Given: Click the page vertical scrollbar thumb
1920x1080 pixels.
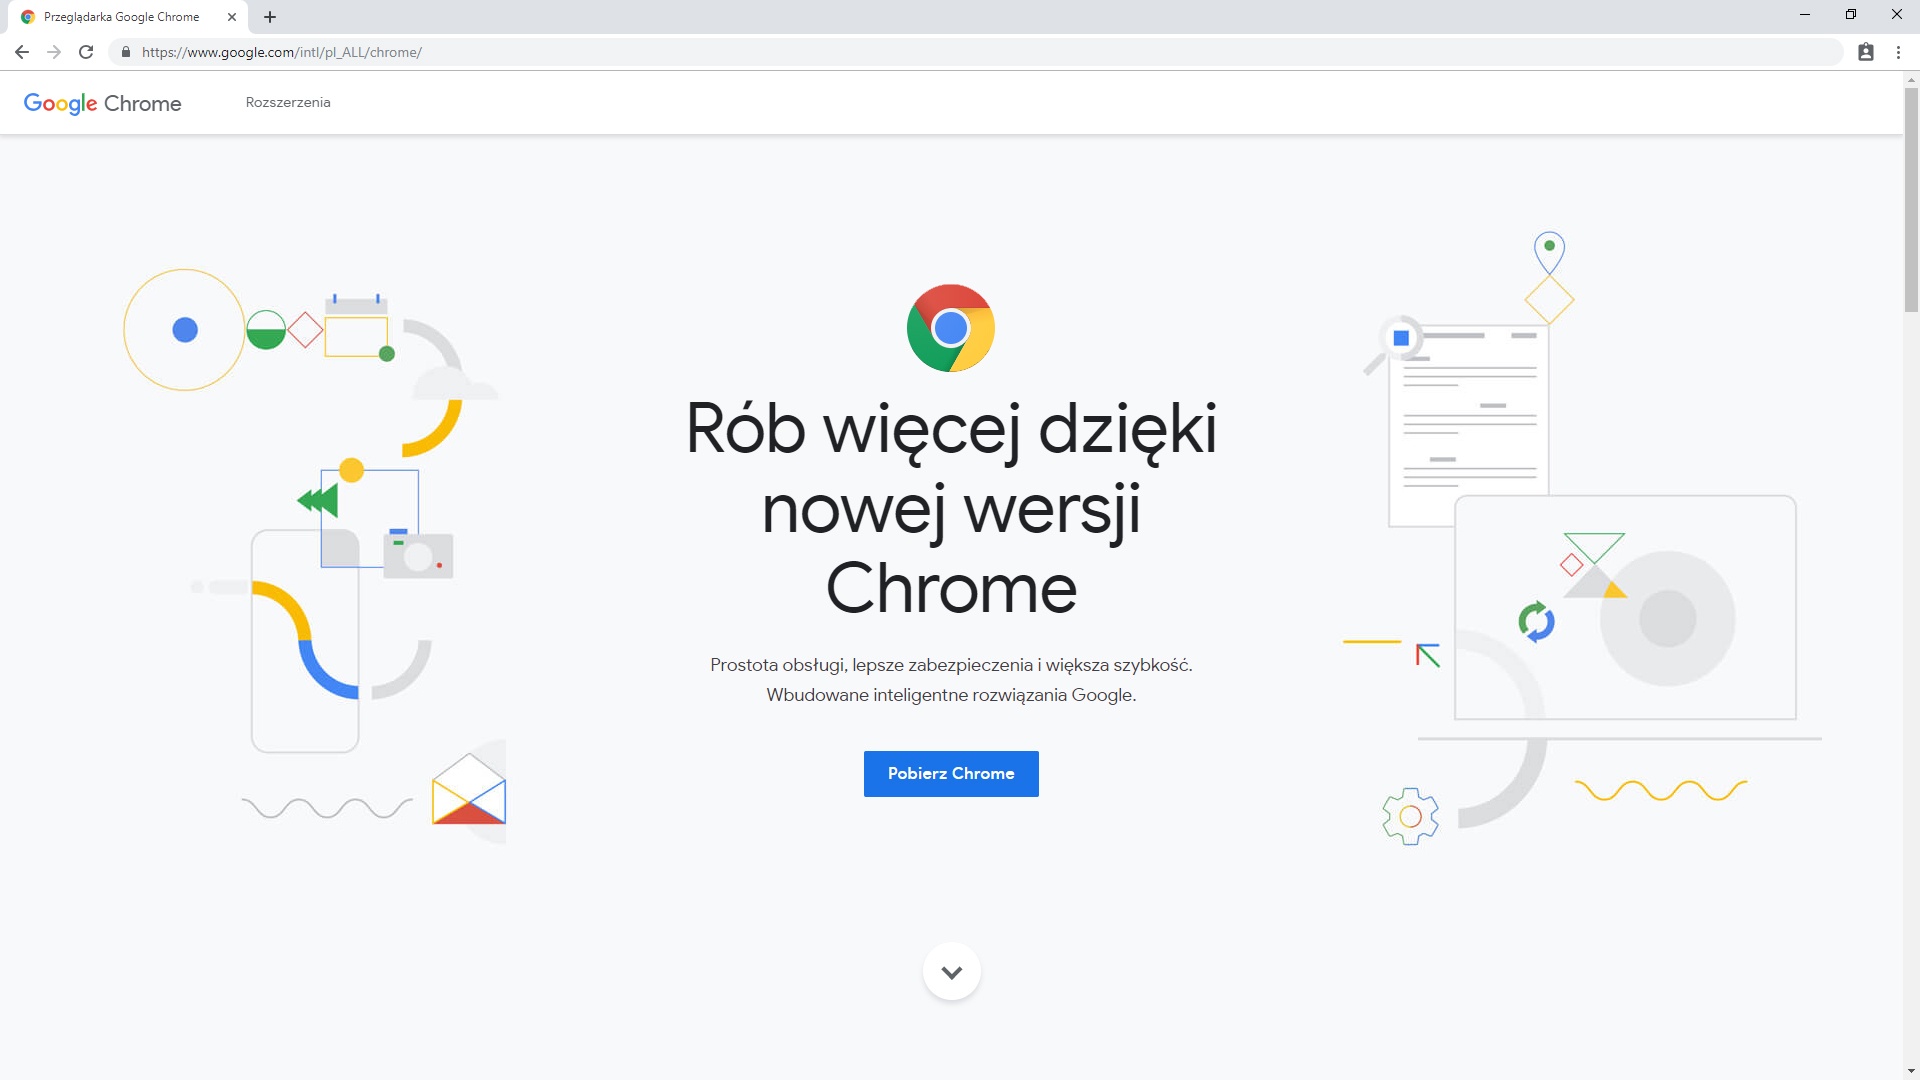Looking at the screenshot, I should 1911,200.
